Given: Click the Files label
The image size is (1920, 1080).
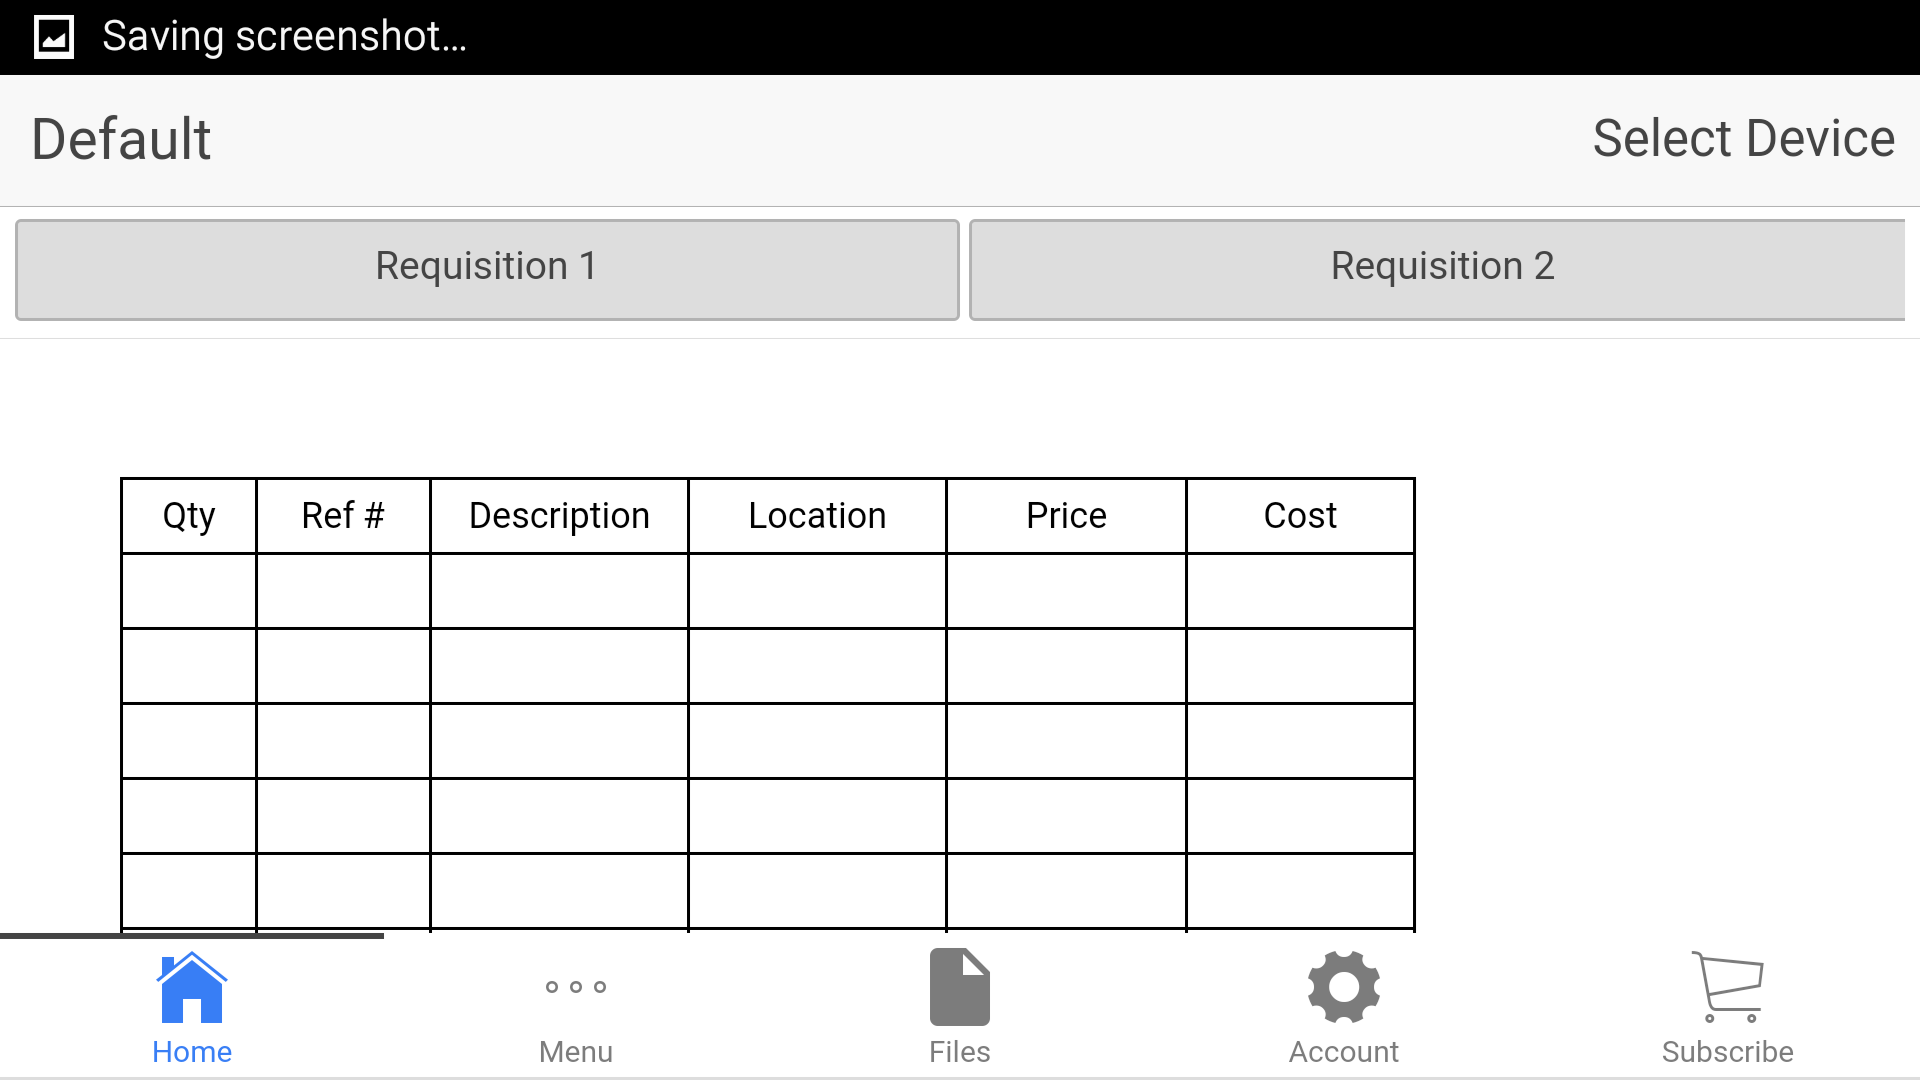Looking at the screenshot, I should (x=959, y=1051).
